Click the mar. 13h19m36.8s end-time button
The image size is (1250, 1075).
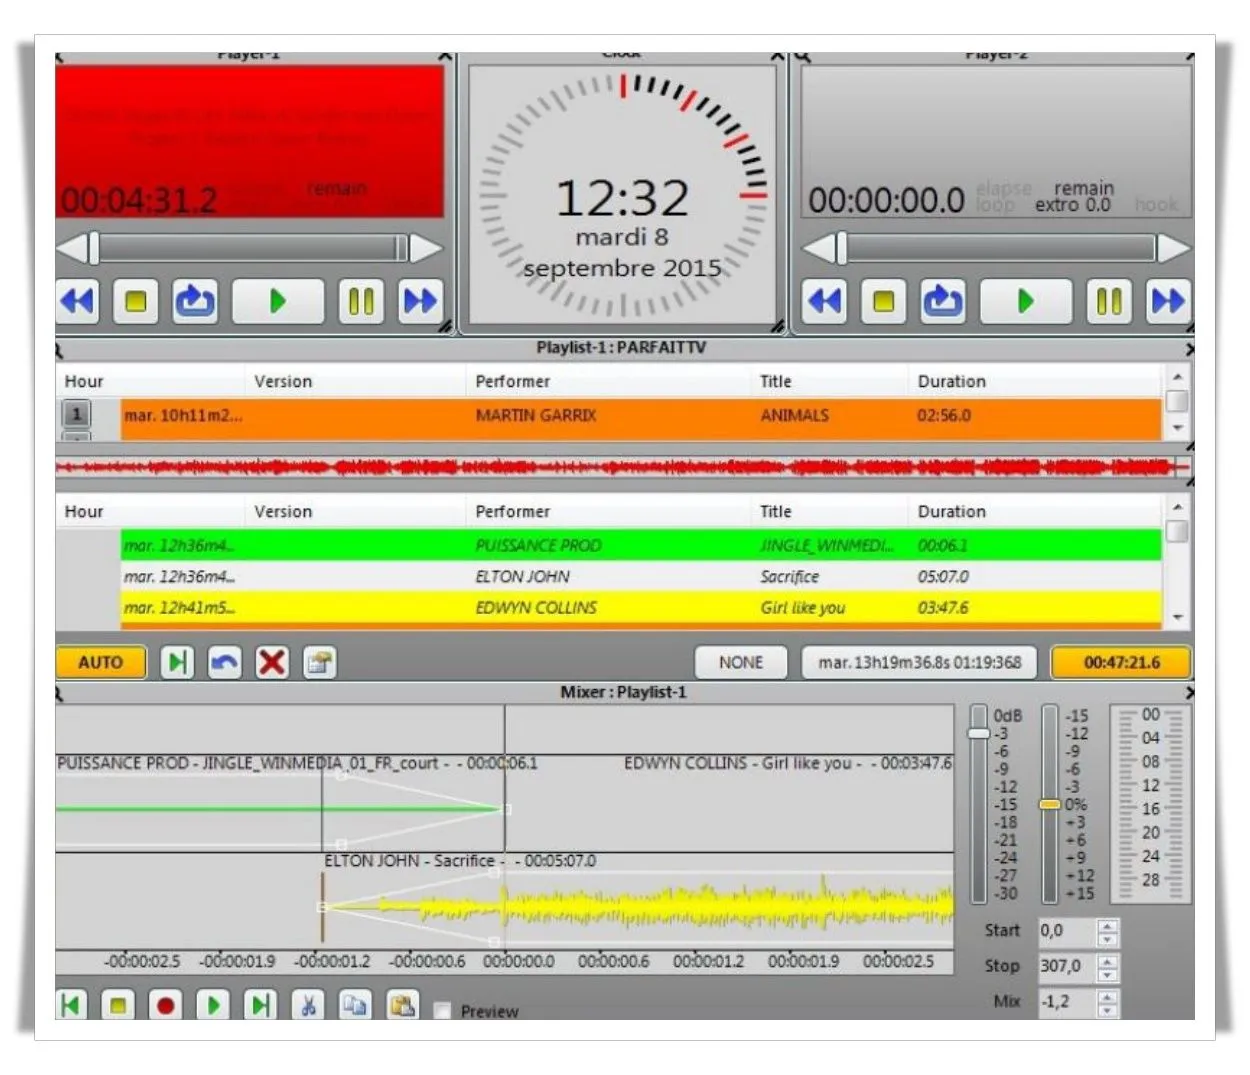click(920, 662)
